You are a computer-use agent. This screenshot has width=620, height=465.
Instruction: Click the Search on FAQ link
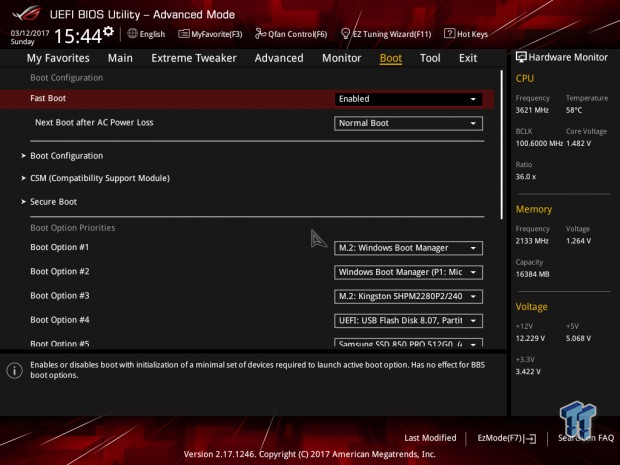click(x=586, y=438)
